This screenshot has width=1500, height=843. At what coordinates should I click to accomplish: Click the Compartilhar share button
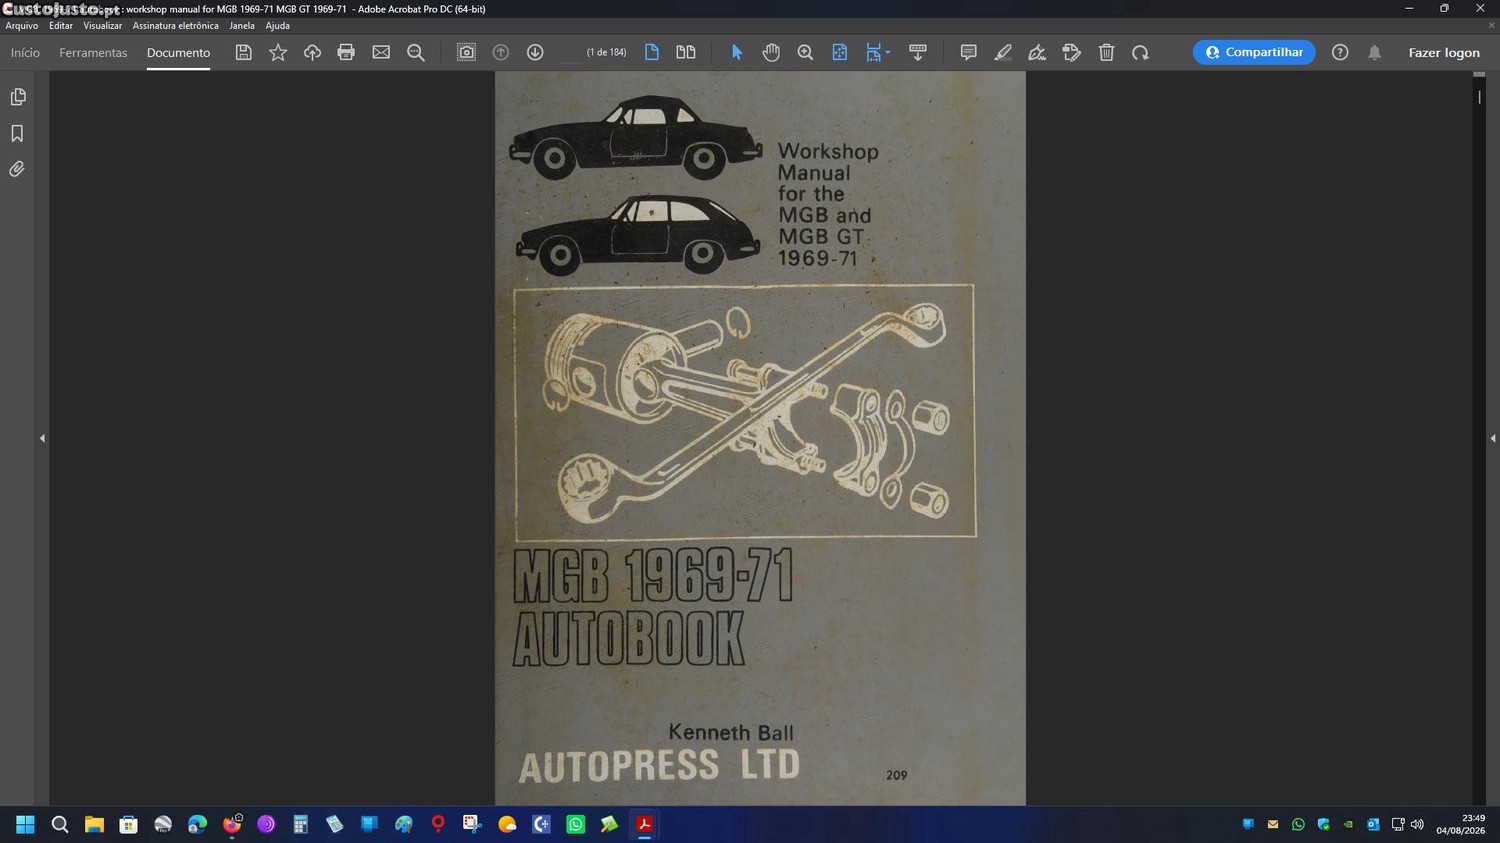point(1254,52)
